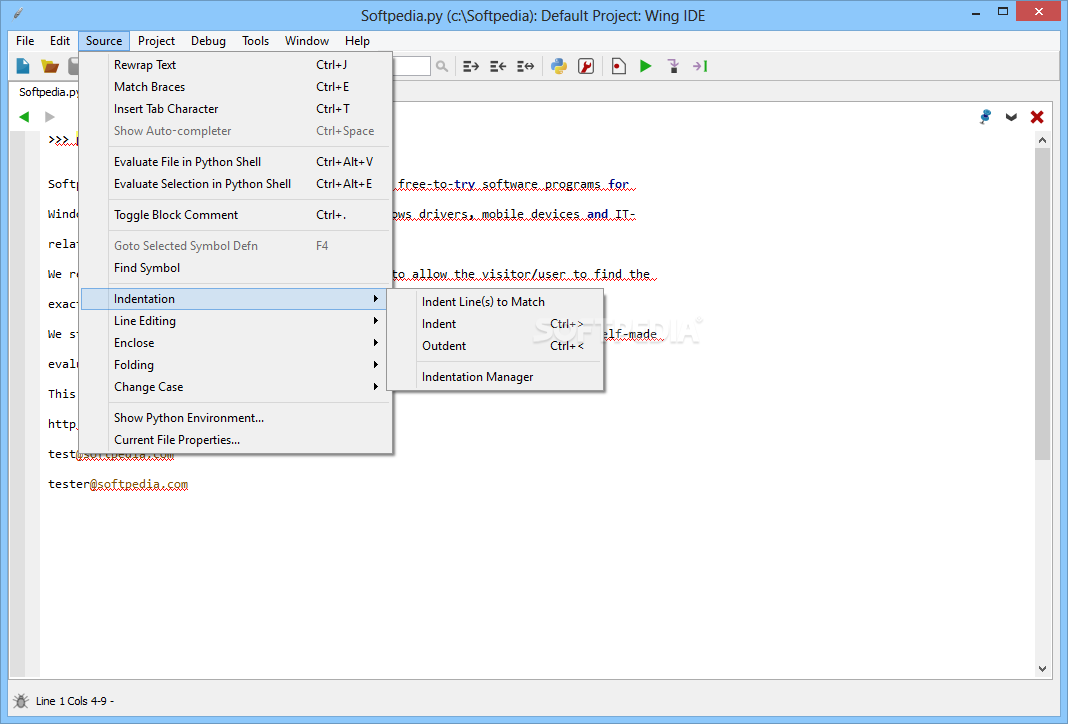Go forward with the gray right arrow
The image size is (1068, 724).
point(50,116)
